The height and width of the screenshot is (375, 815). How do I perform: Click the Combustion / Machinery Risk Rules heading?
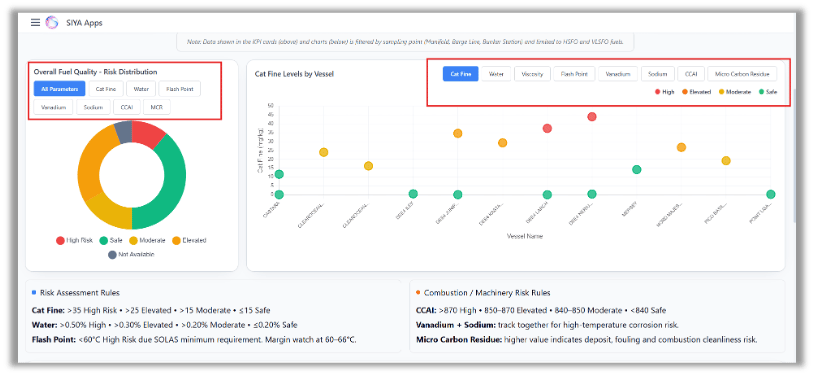click(487, 293)
